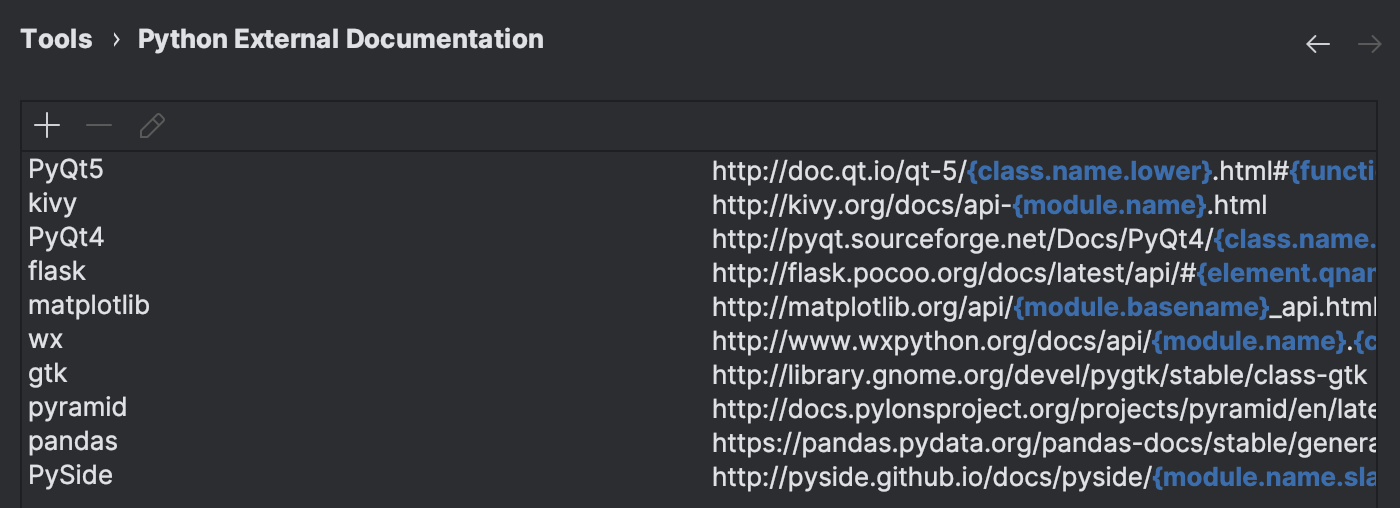Viewport: 1400px width, 508px height.
Task: Select the flask module entry
Action: 57,271
